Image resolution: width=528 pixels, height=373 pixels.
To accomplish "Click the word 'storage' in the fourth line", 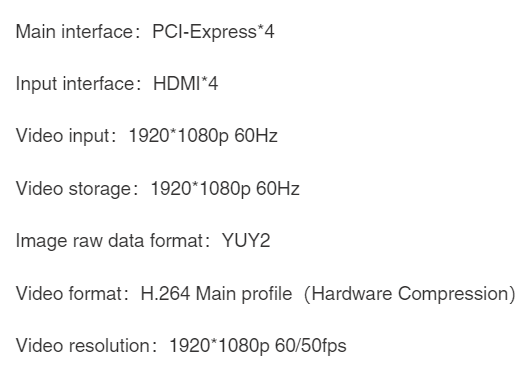I will point(100,190).
